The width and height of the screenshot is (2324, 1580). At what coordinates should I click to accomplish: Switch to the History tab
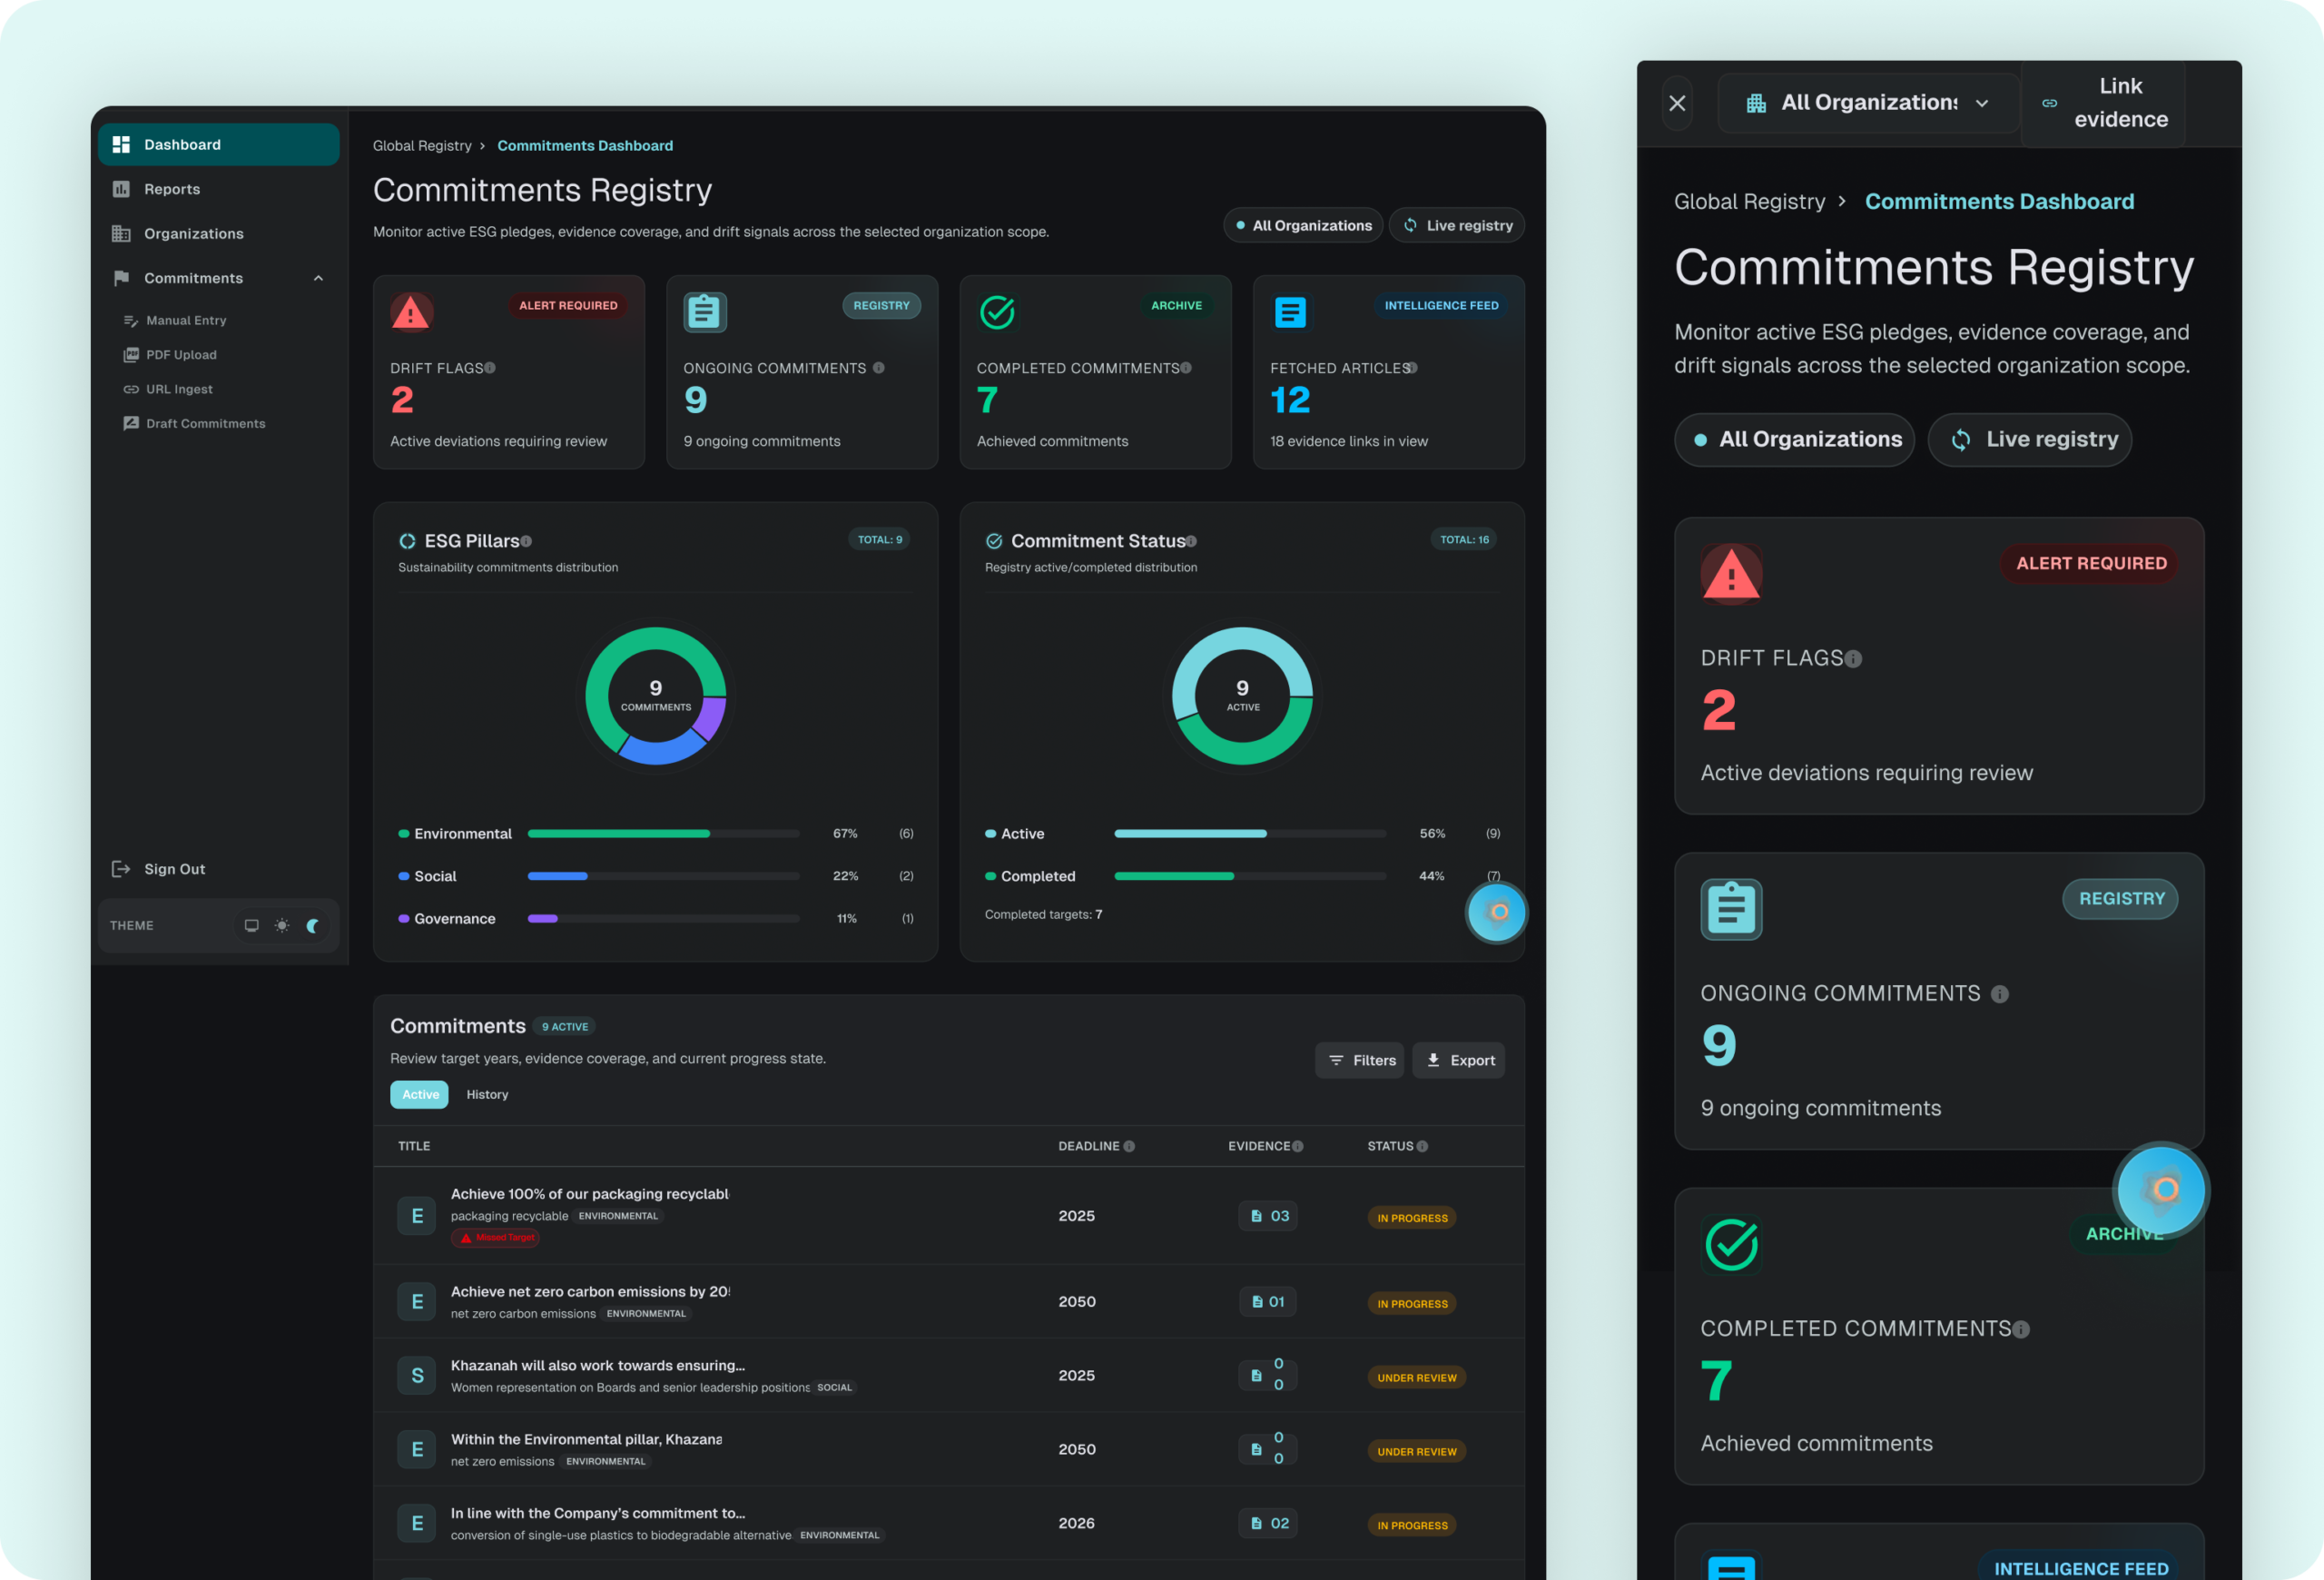tap(487, 1095)
